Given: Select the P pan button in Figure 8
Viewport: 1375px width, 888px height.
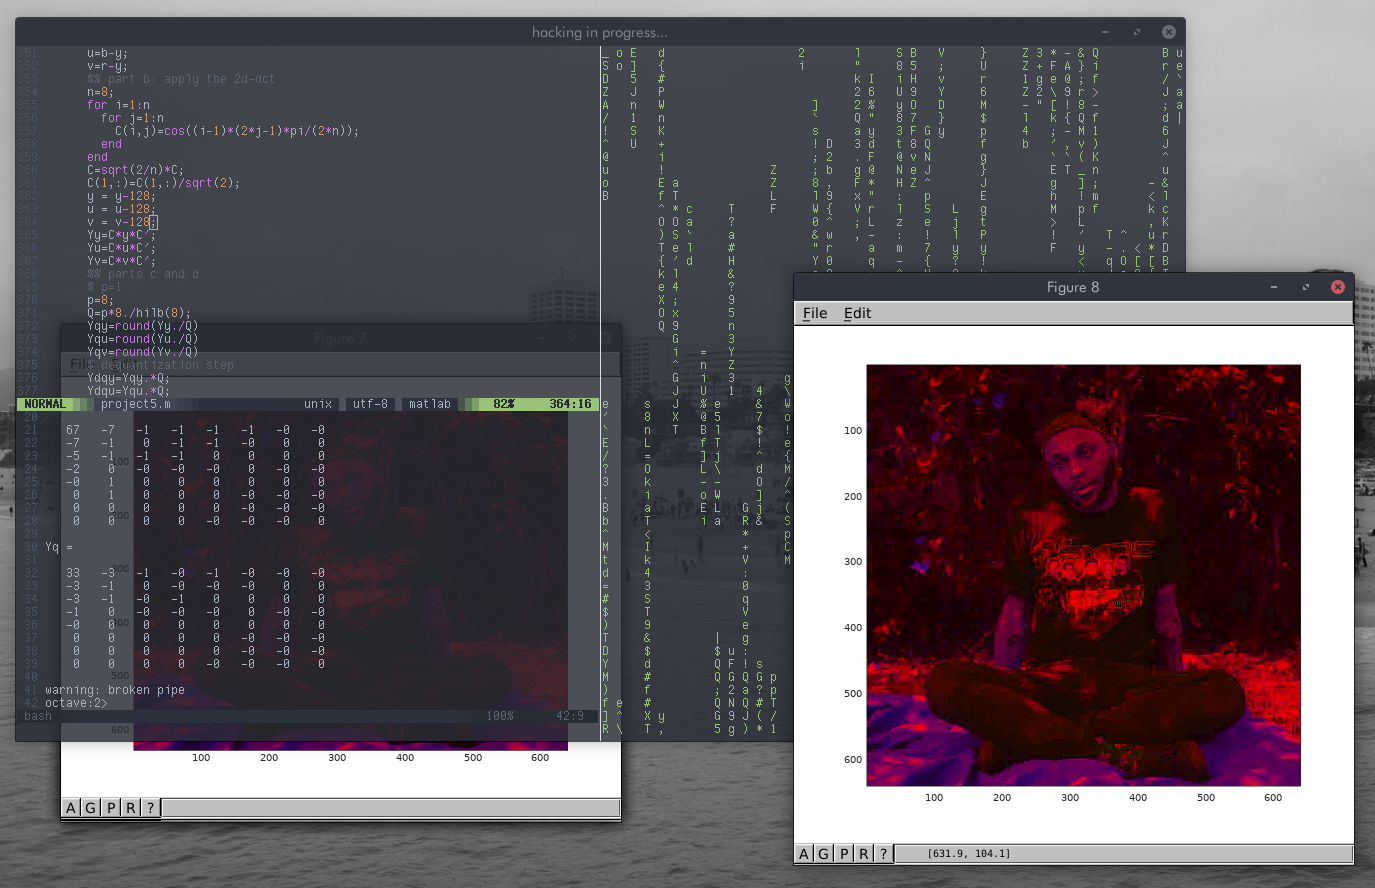Looking at the screenshot, I should click(844, 854).
